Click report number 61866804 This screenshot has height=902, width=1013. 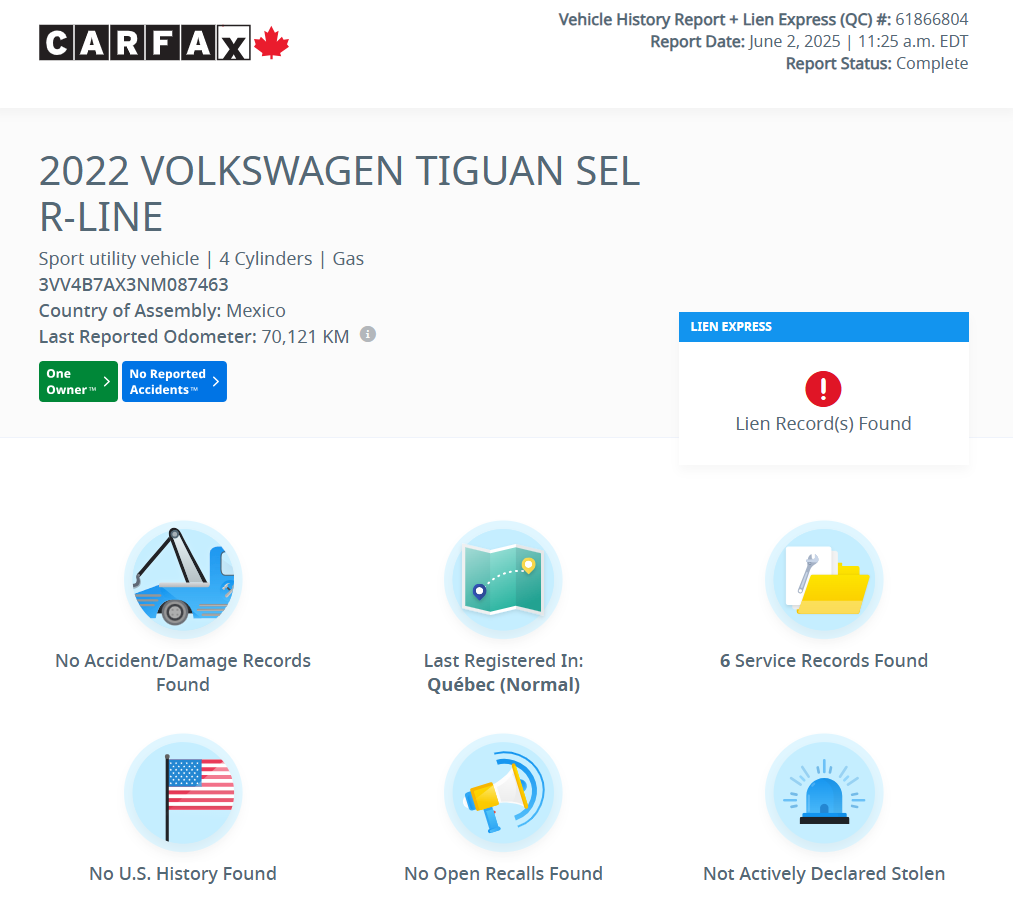click(932, 19)
